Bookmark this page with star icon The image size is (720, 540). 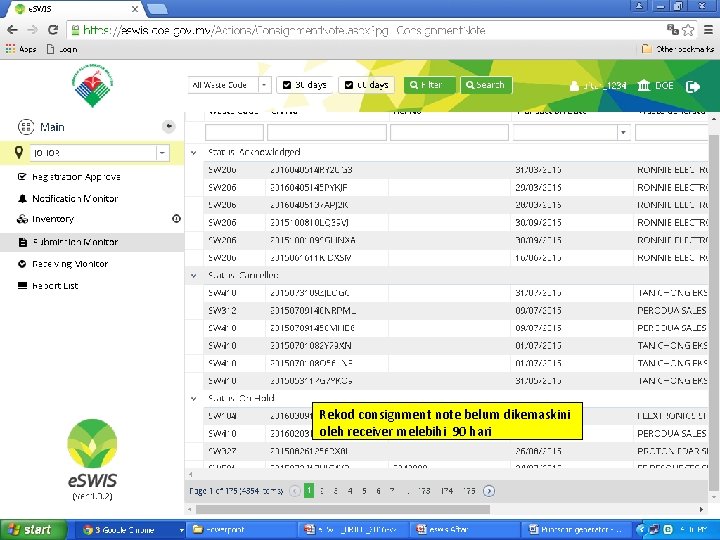point(688,30)
